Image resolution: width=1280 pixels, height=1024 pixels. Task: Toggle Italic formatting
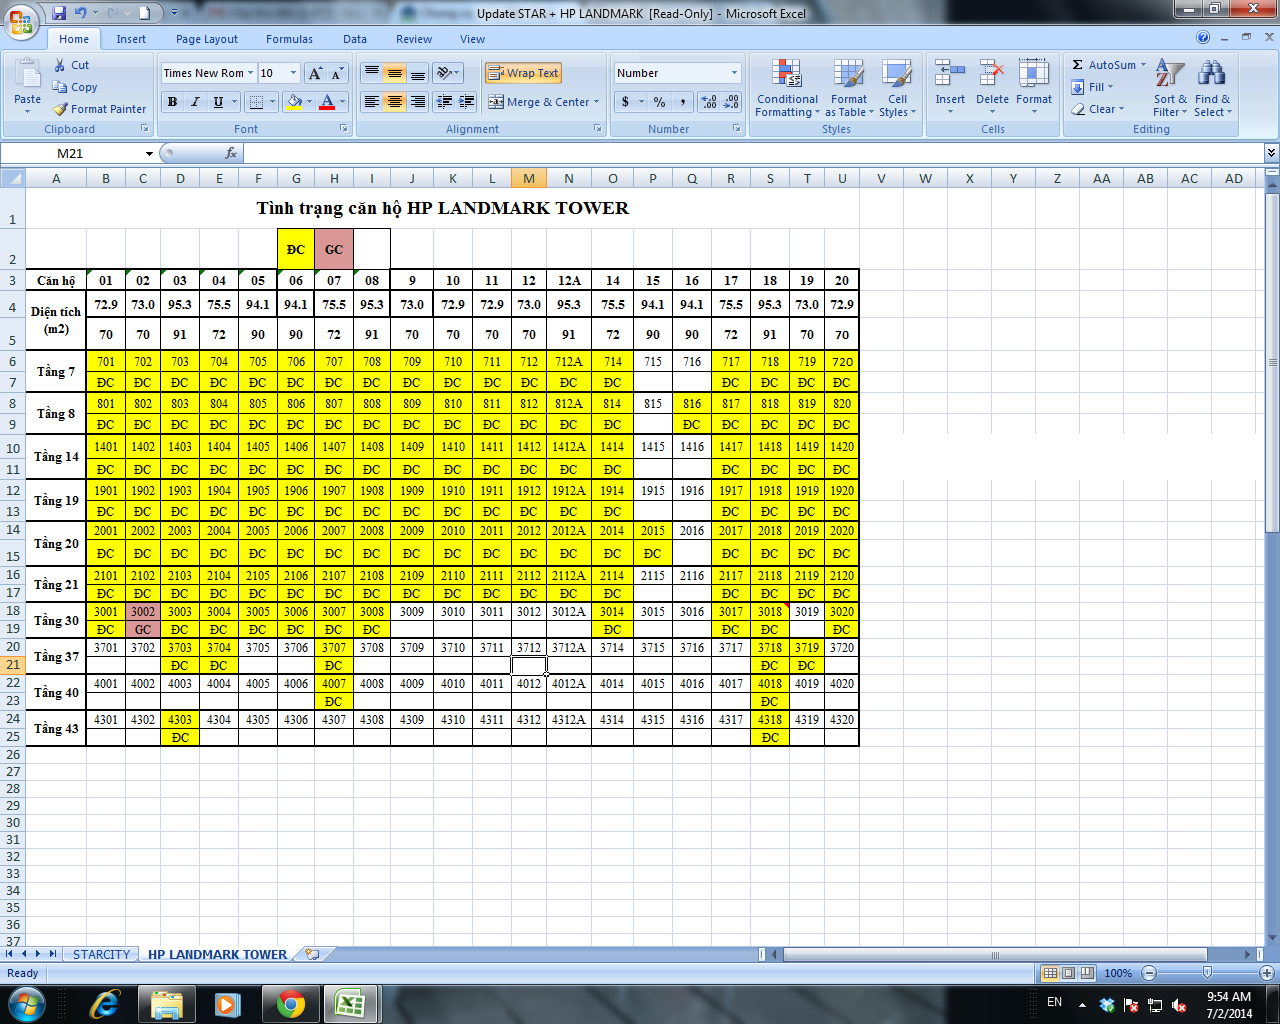[x=195, y=102]
